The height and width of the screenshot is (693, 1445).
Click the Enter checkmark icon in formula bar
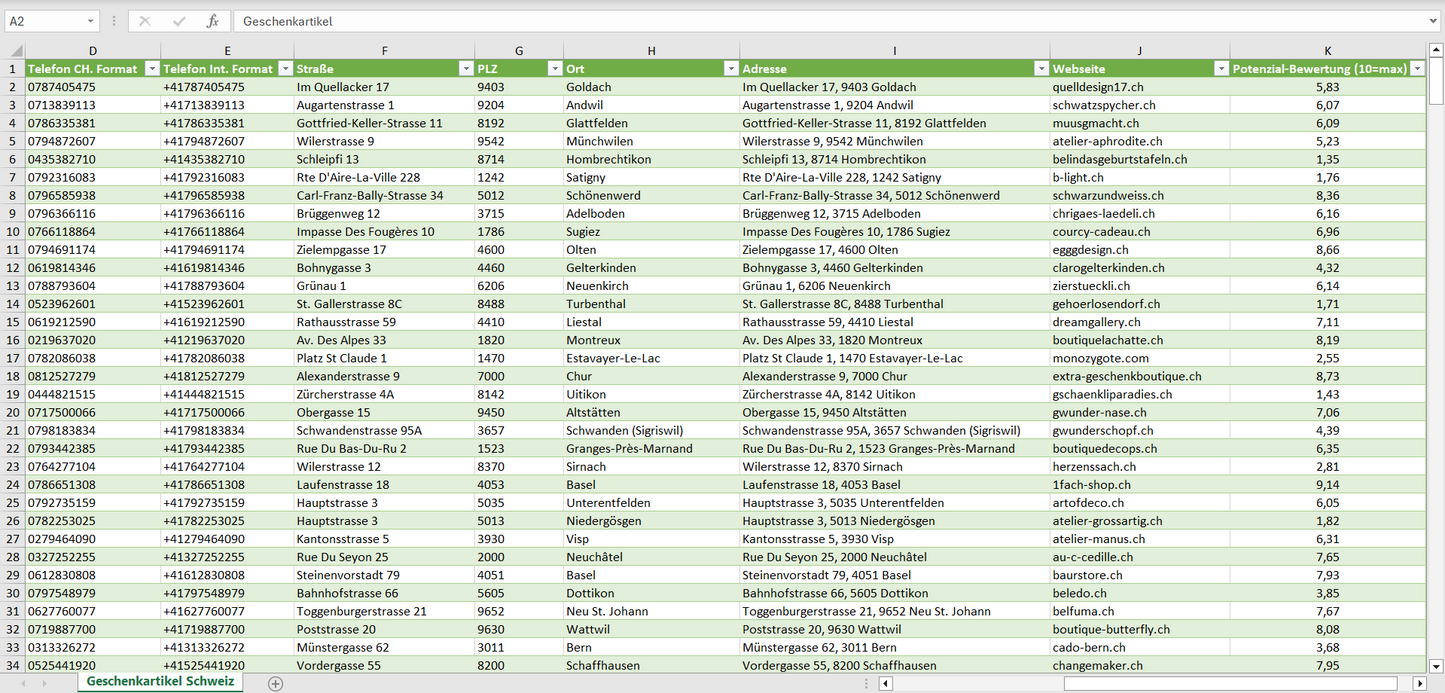click(179, 21)
